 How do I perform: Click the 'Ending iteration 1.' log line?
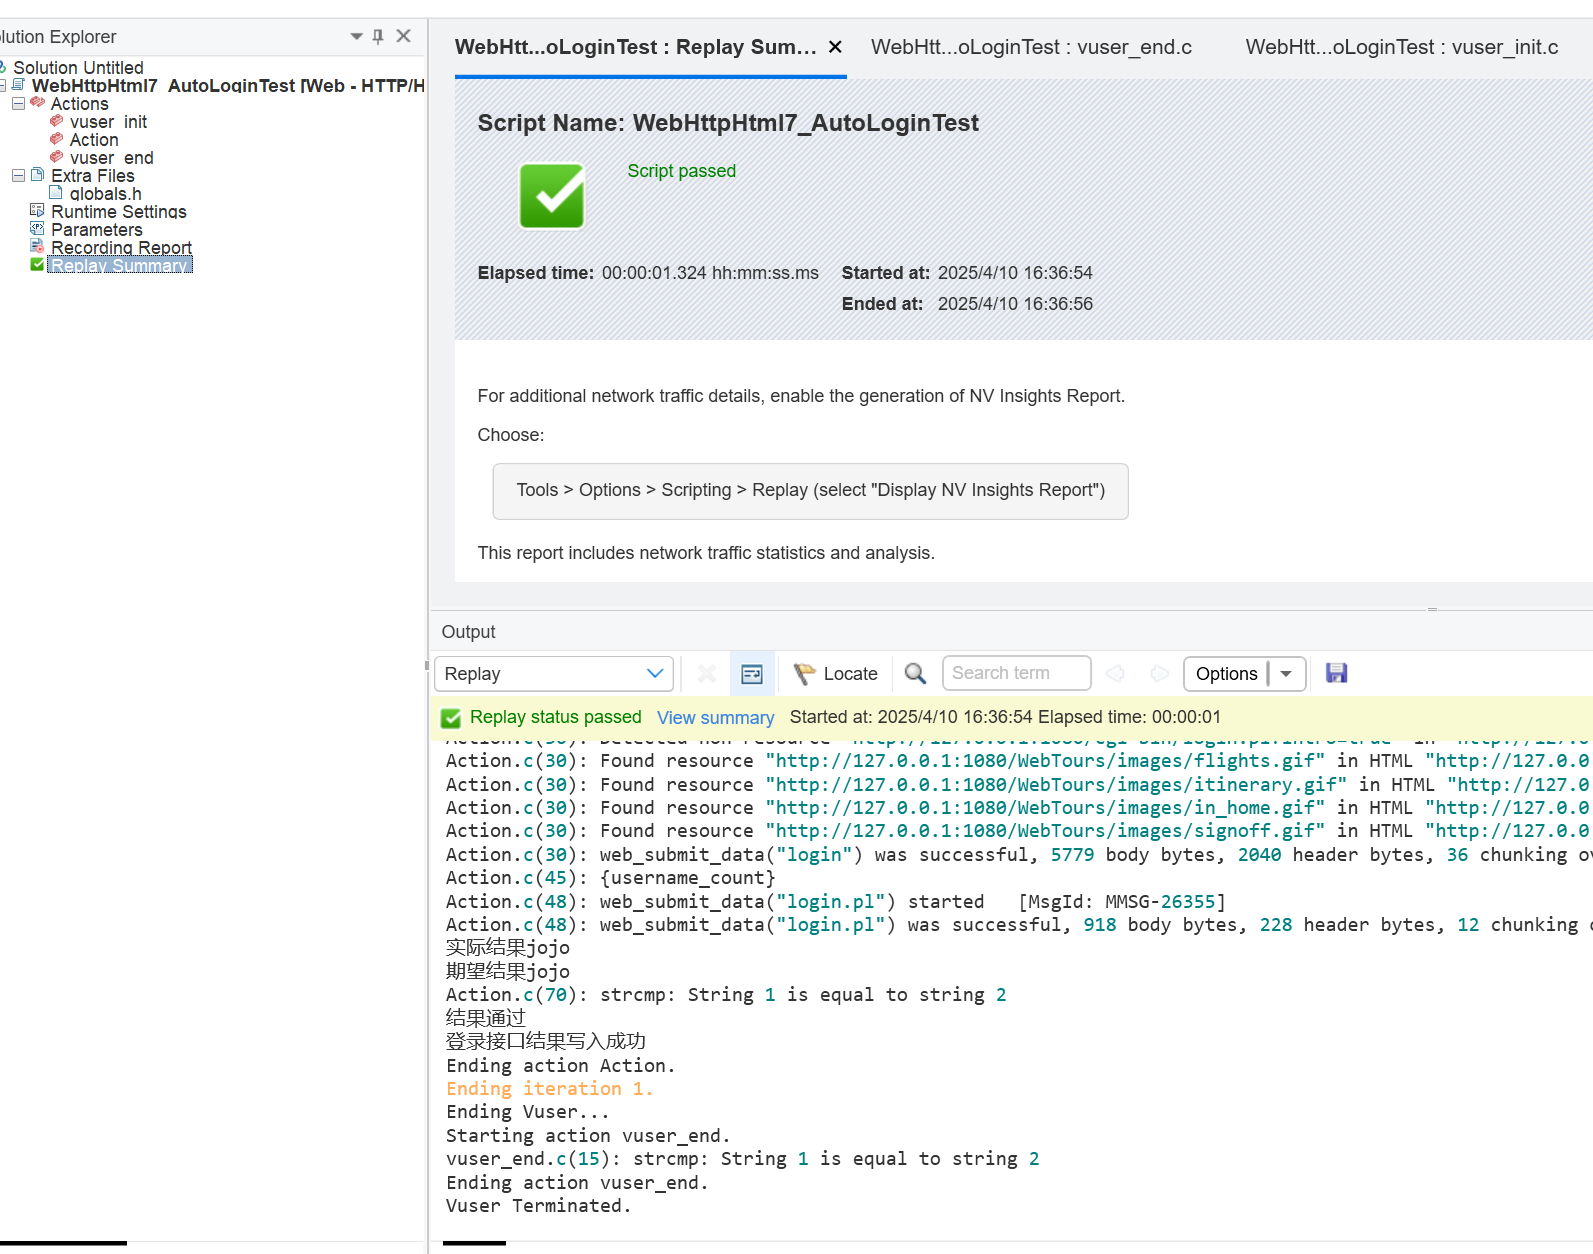[549, 1089]
